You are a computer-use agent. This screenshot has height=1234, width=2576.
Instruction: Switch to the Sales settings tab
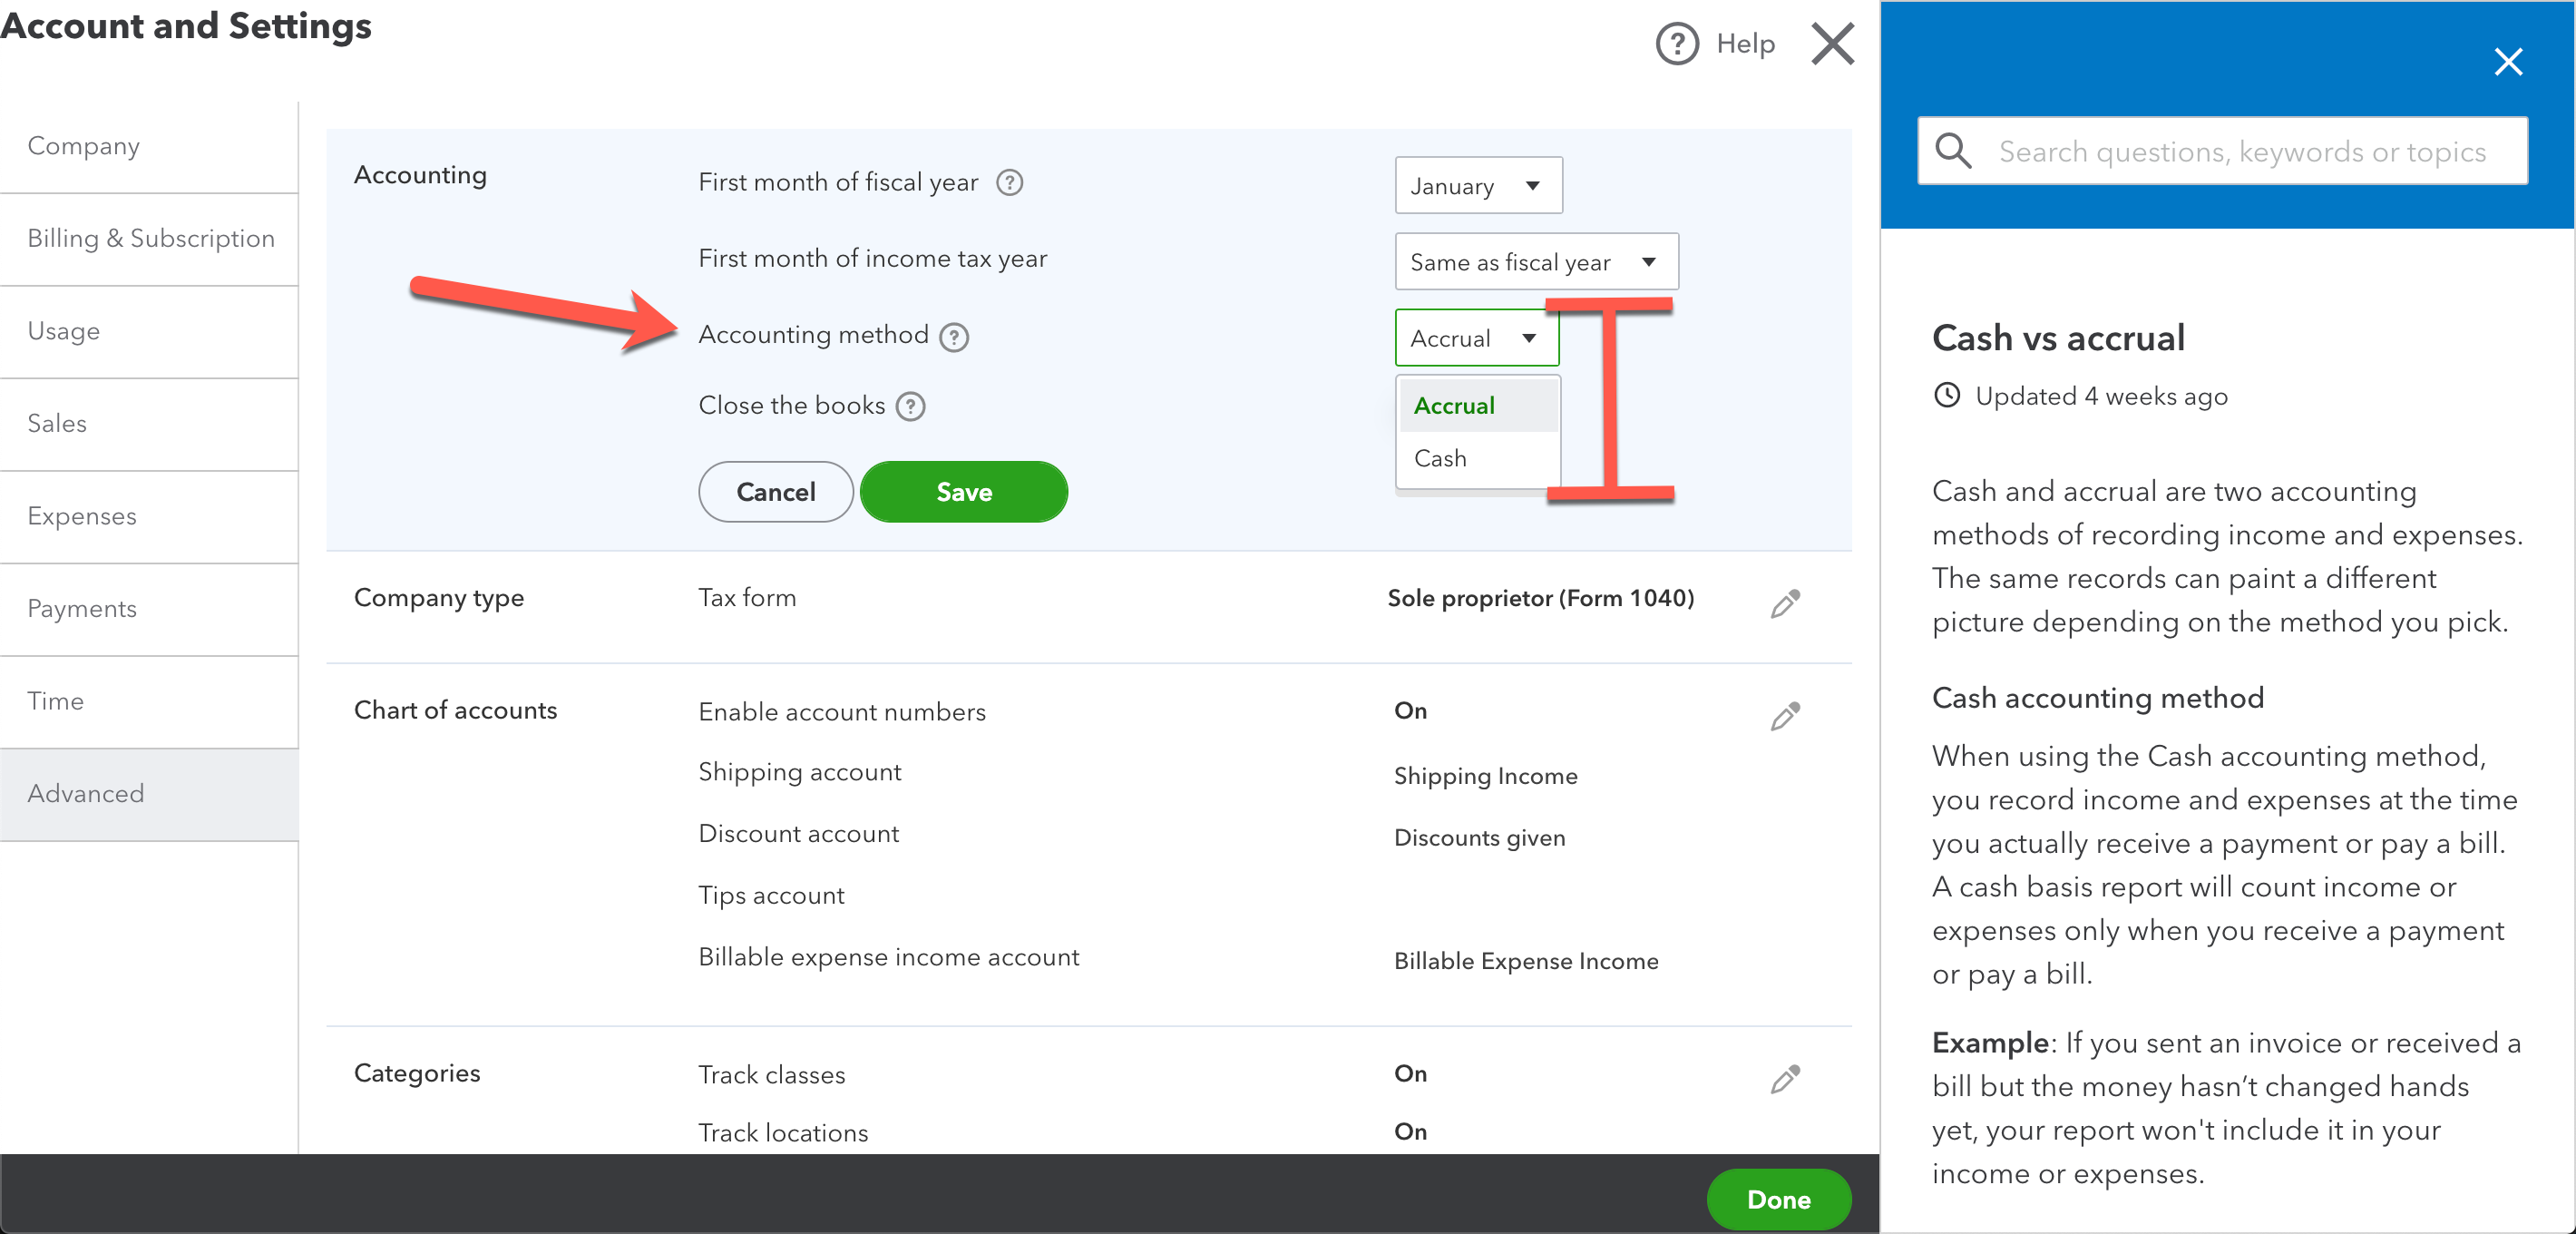pyautogui.click(x=57, y=423)
